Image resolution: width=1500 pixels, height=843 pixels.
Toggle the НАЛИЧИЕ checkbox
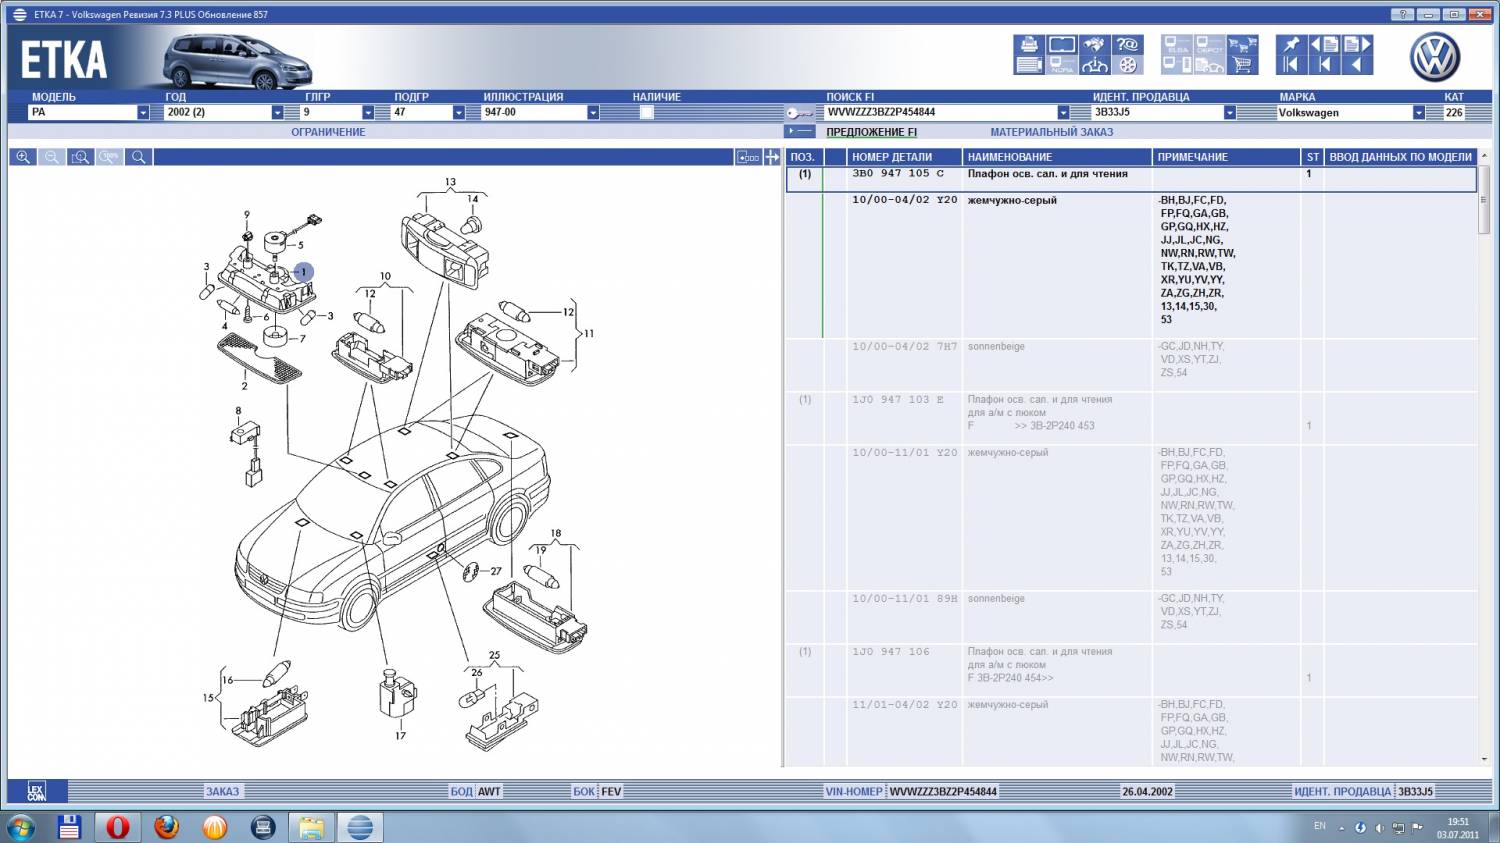(646, 112)
